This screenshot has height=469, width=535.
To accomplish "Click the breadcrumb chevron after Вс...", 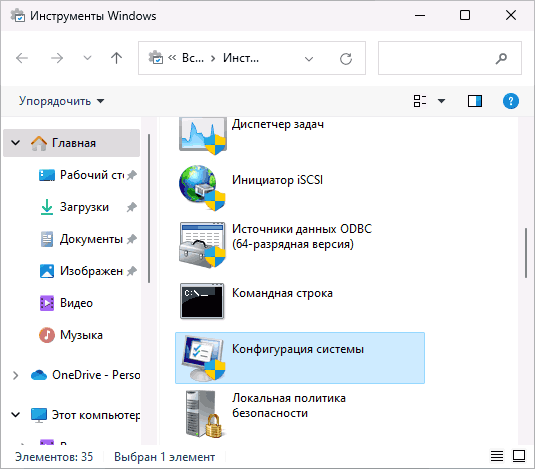I will [213, 59].
